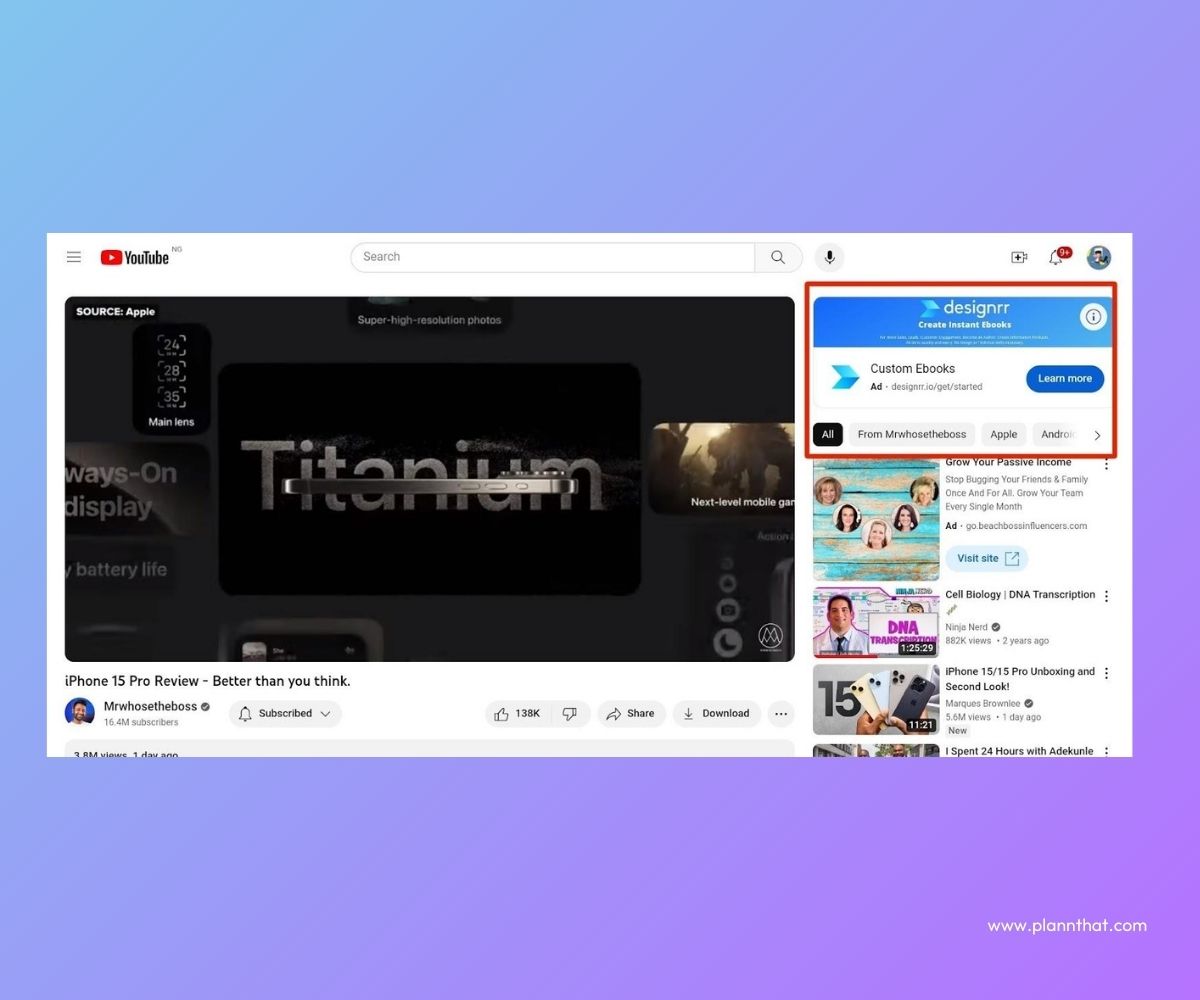The height and width of the screenshot is (1000, 1200).
Task: Focus the Search input field
Action: 552,257
